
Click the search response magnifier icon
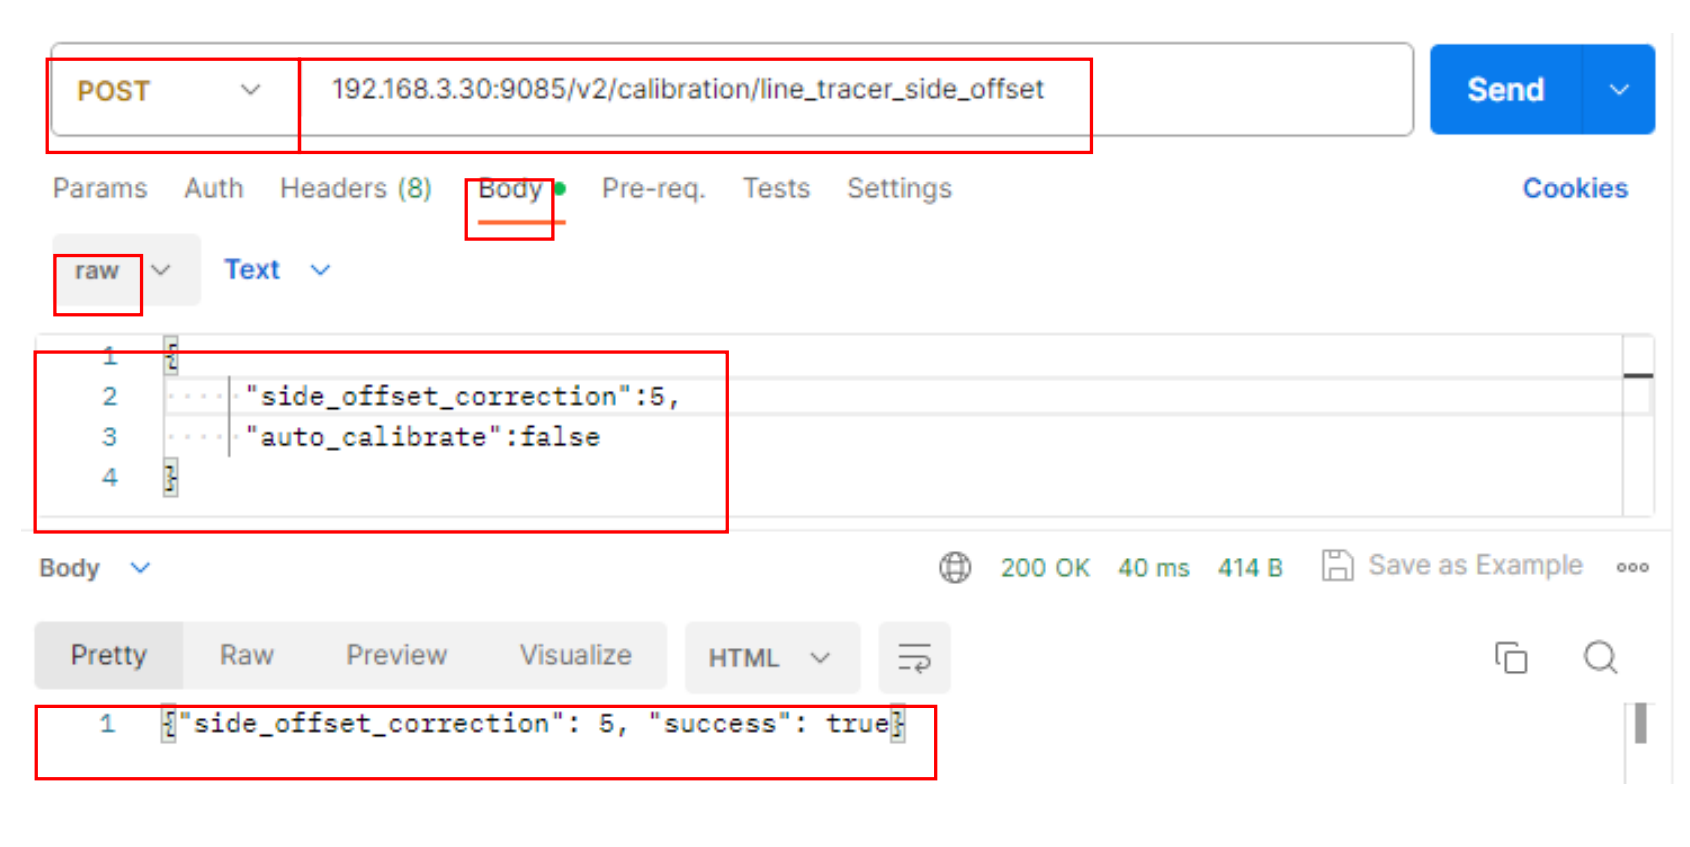point(1600,658)
